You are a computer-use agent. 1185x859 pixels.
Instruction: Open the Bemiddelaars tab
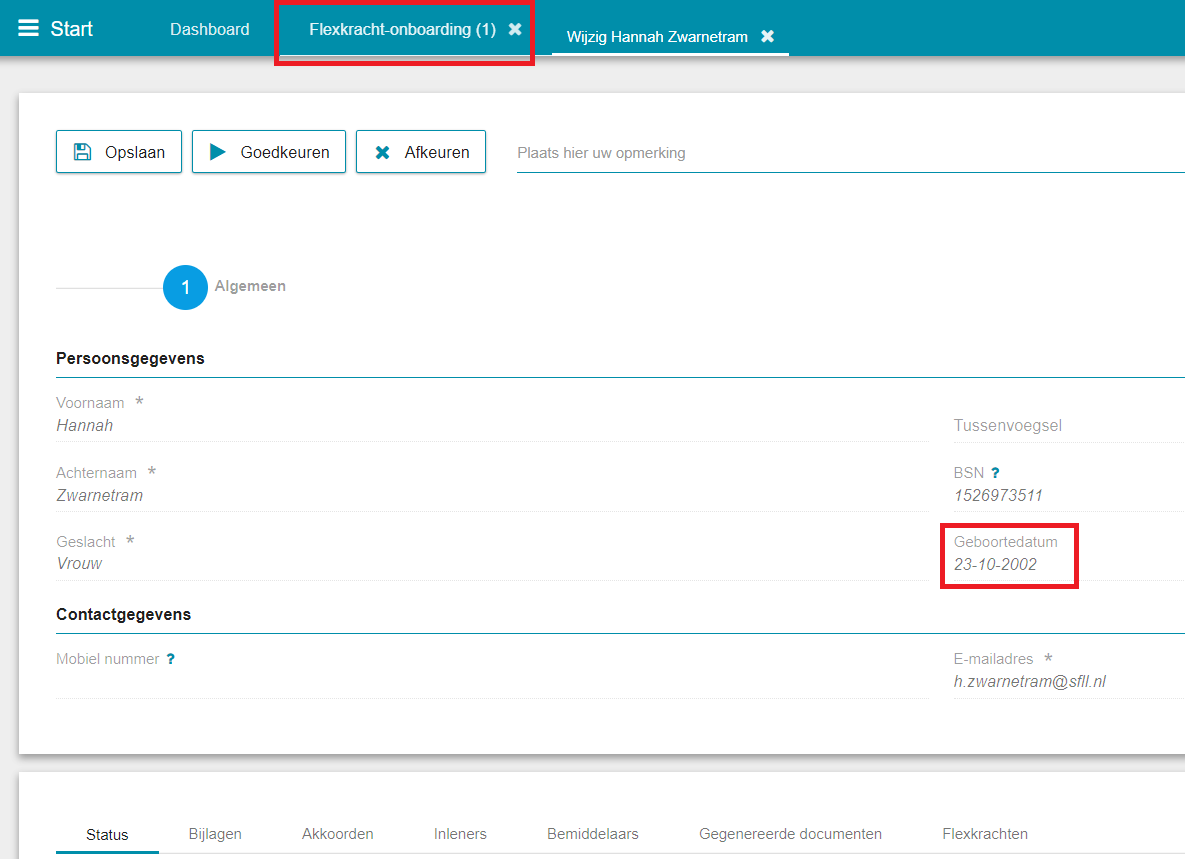pyautogui.click(x=592, y=834)
